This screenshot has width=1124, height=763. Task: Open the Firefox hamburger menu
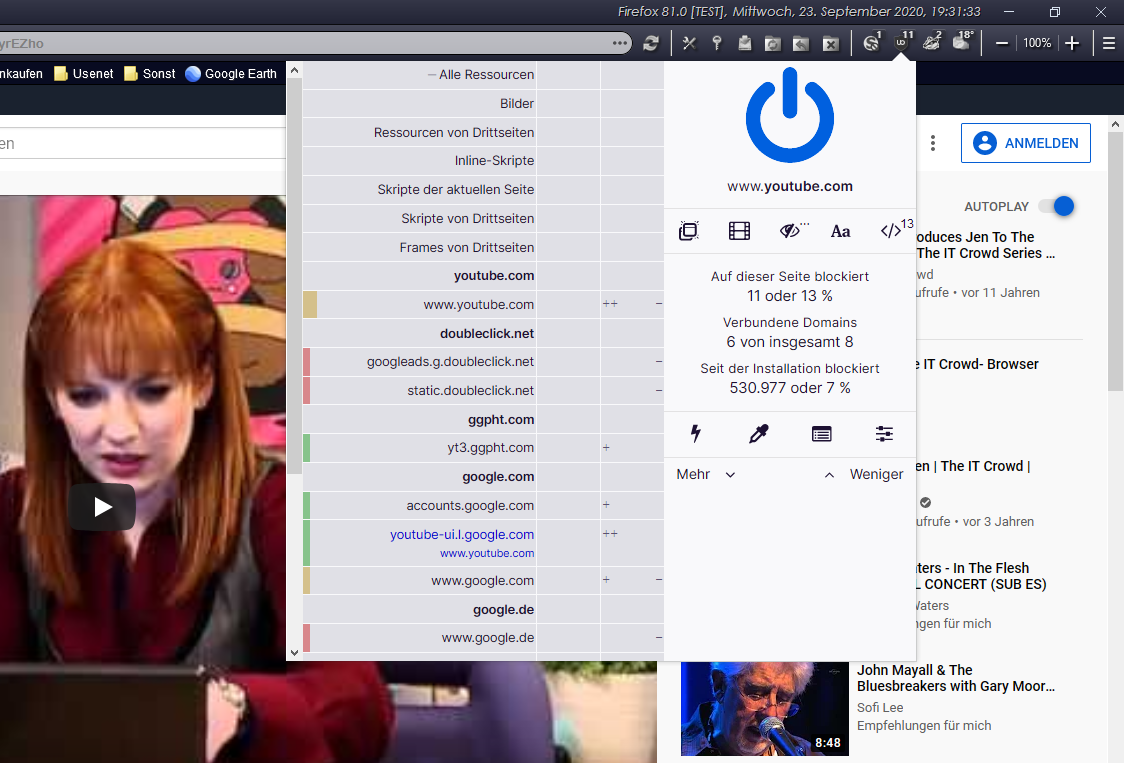click(1109, 43)
